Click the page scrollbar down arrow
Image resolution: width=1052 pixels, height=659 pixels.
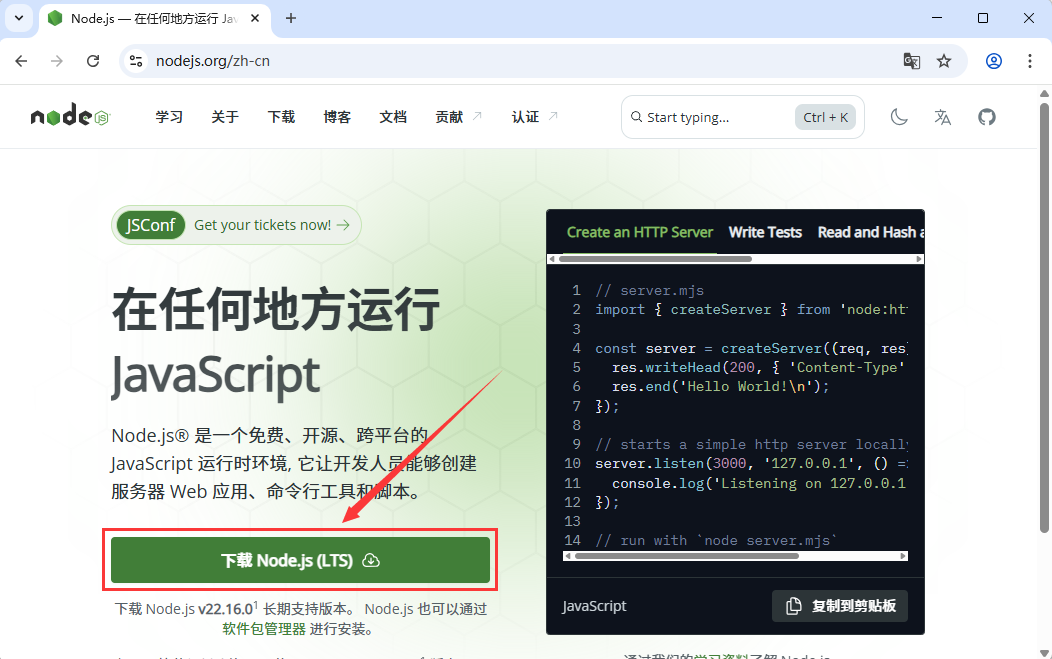point(1044,652)
